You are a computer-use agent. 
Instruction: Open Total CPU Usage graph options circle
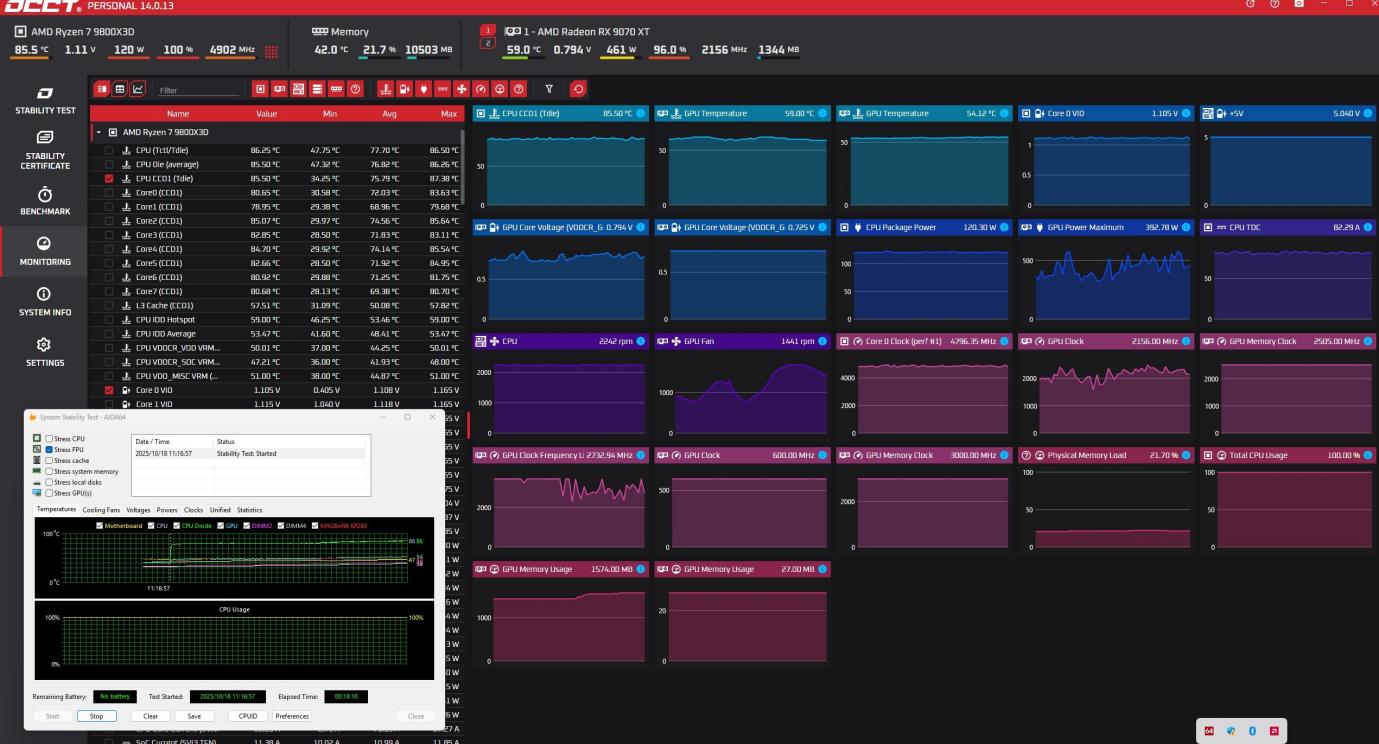pyautogui.click(x=1368, y=455)
